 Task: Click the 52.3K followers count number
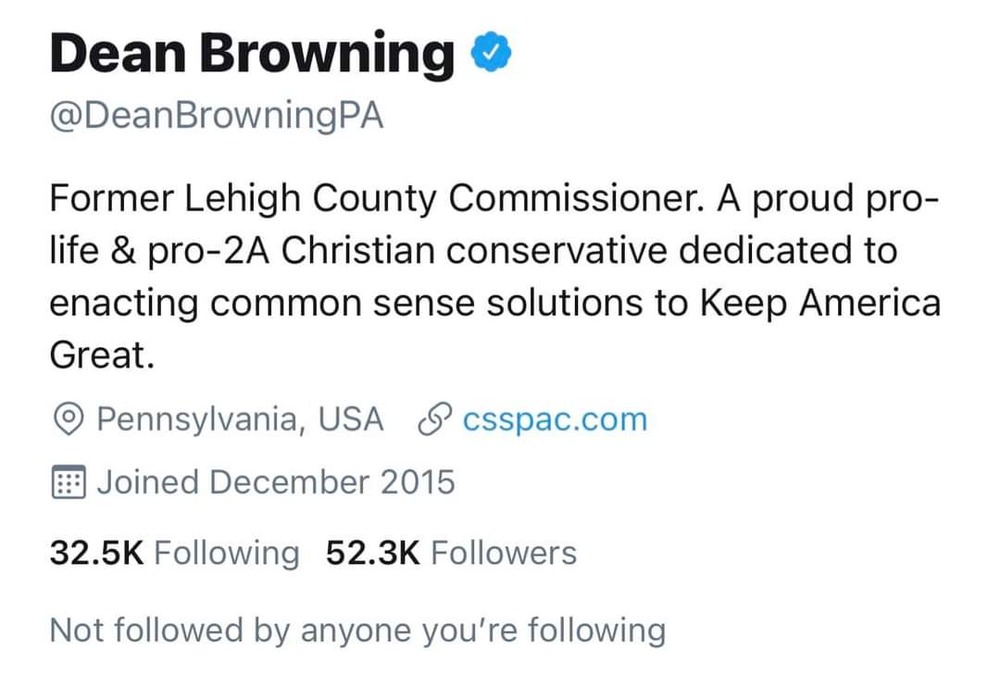[x=373, y=552]
